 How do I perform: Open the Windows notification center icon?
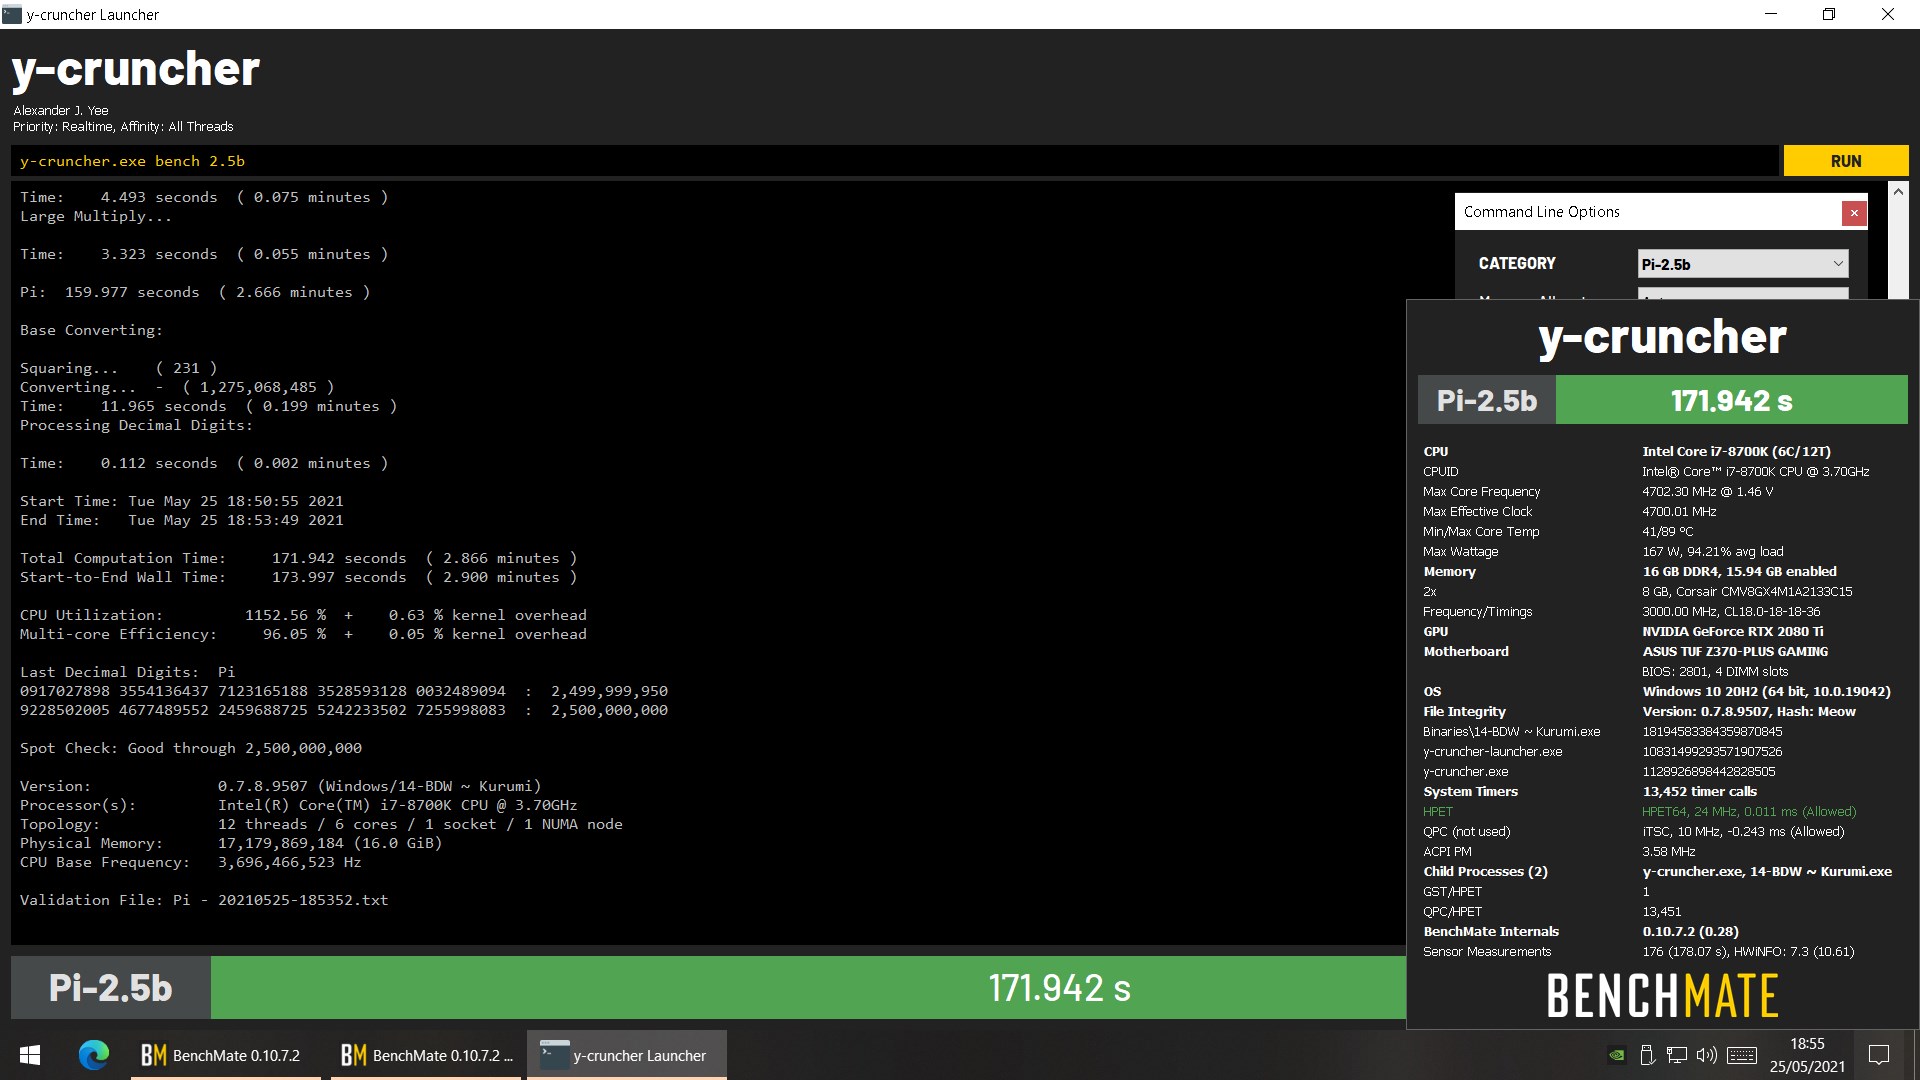pos(1879,1055)
